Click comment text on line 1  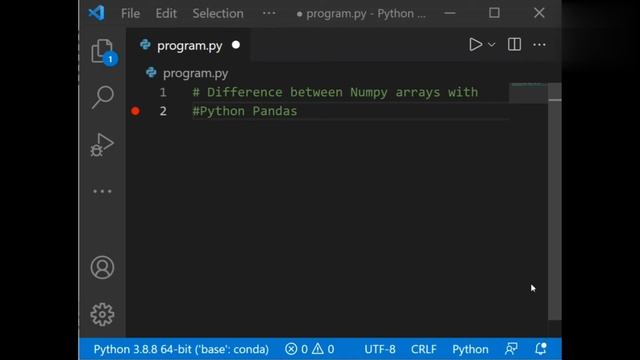pyautogui.click(x=335, y=92)
